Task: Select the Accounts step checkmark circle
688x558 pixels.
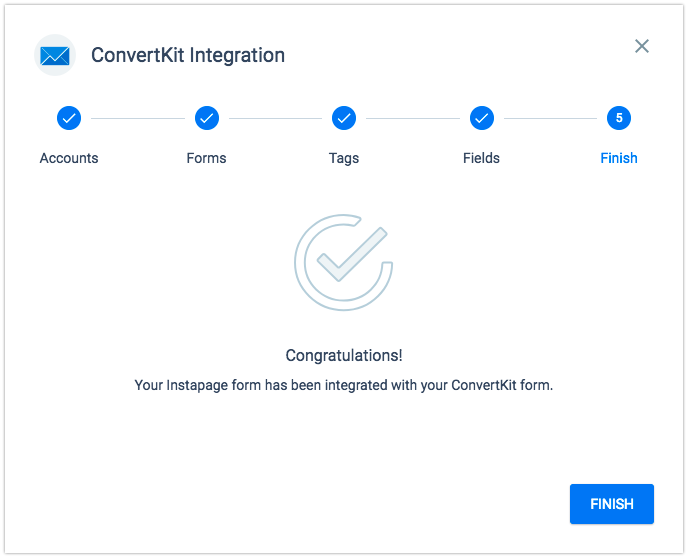Action: click(x=69, y=118)
